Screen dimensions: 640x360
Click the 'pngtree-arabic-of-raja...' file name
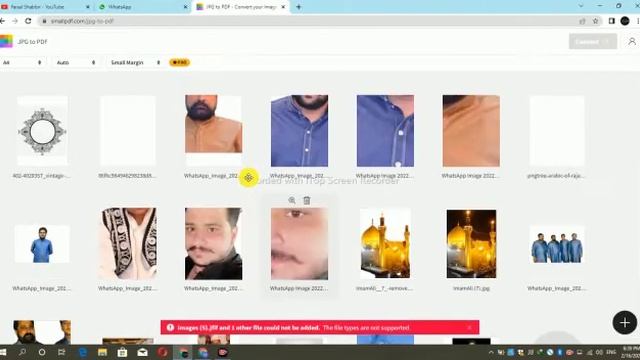pyautogui.click(x=556, y=176)
